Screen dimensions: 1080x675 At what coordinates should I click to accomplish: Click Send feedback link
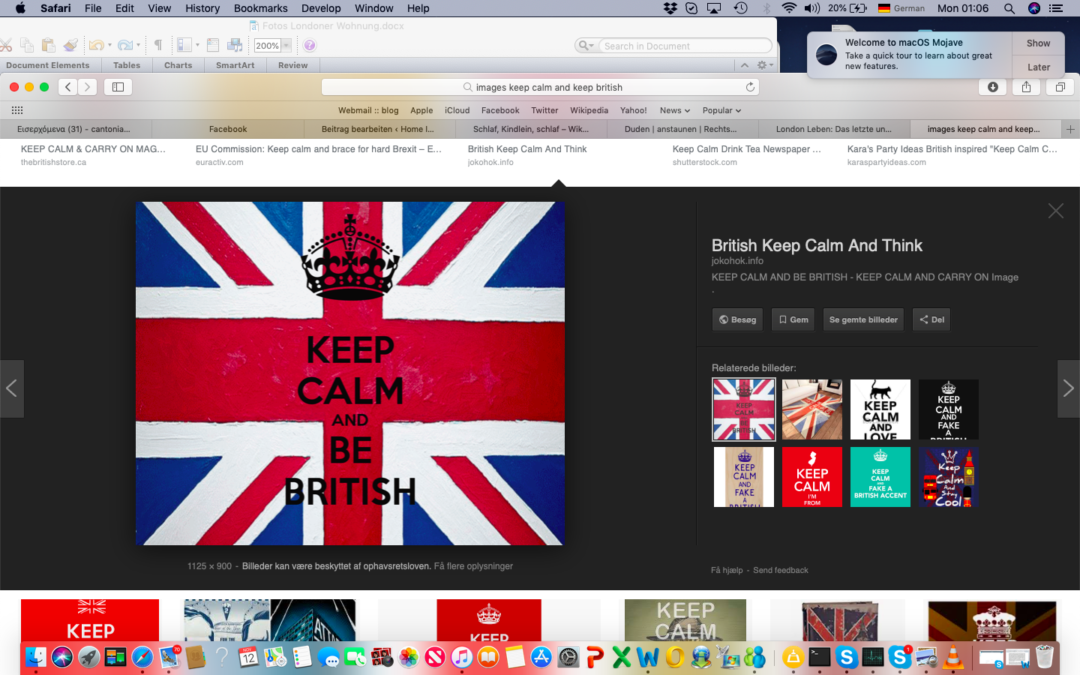780,570
